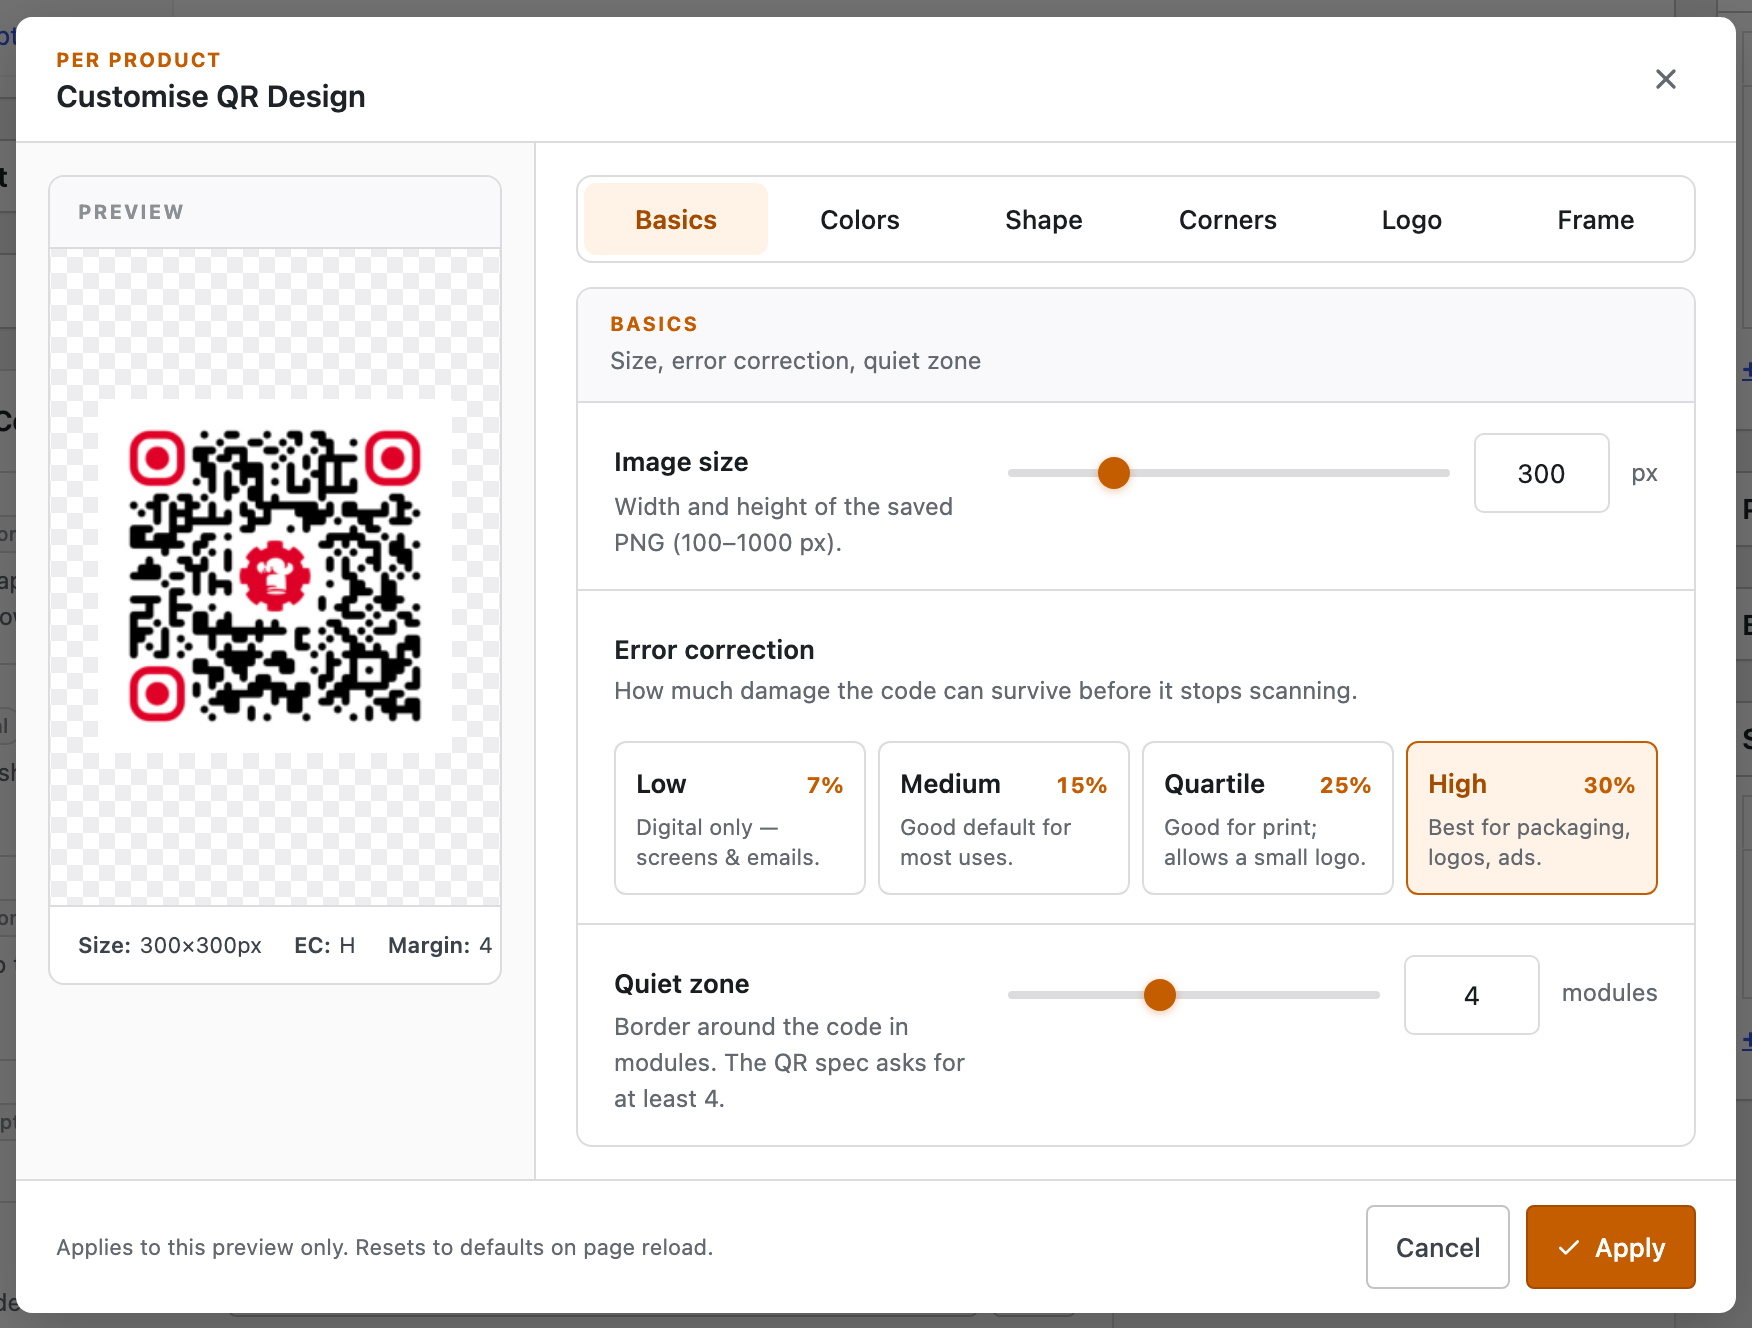
Task: Click the 'Error correction' heading
Action: (714, 650)
